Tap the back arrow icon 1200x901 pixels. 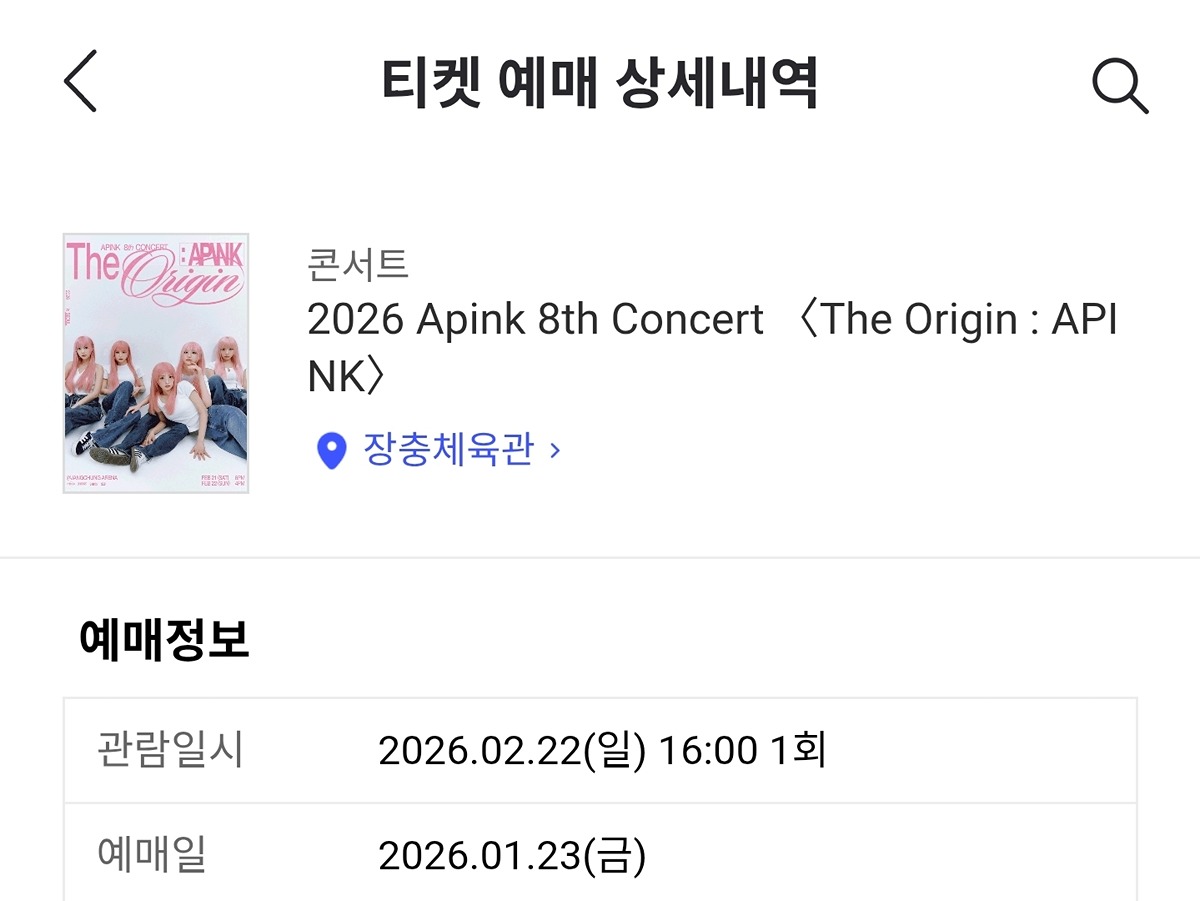point(81,81)
